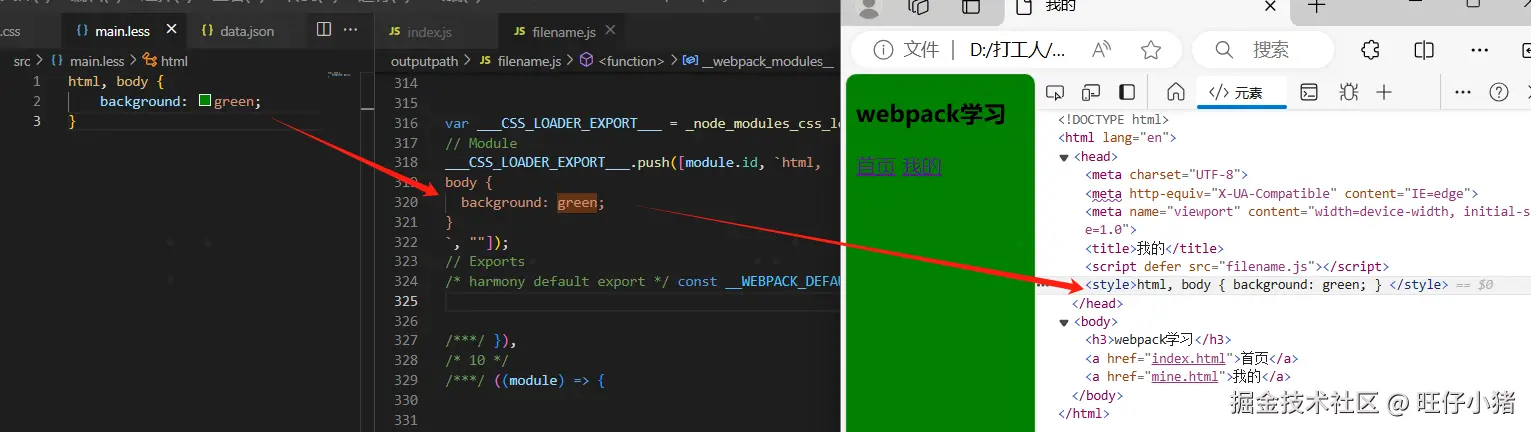This screenshot has width=1531, height=432.
Task: Click the 我的 link on the page
Action: pyautogui.click(x=922, y=166)
